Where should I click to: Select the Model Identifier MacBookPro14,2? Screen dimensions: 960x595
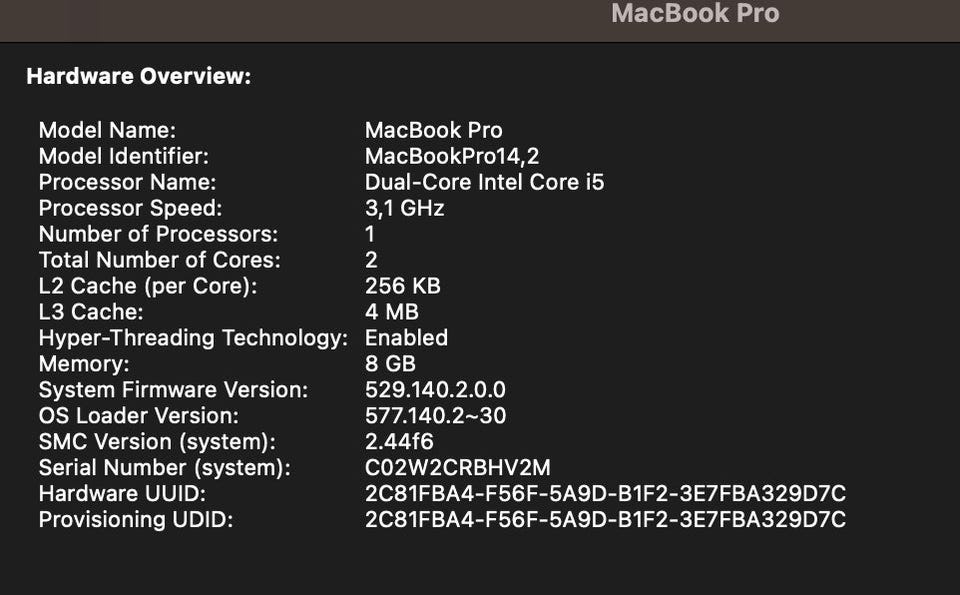tap(452, 156)
